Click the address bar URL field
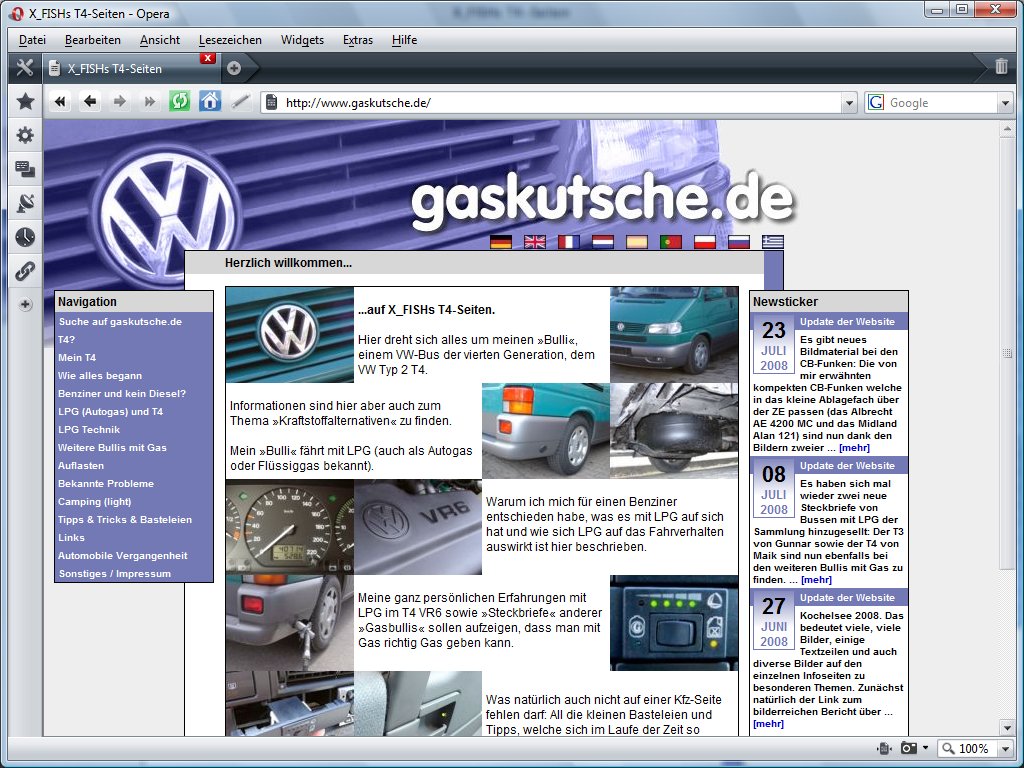1024x768 pixels. pos(560,103)
